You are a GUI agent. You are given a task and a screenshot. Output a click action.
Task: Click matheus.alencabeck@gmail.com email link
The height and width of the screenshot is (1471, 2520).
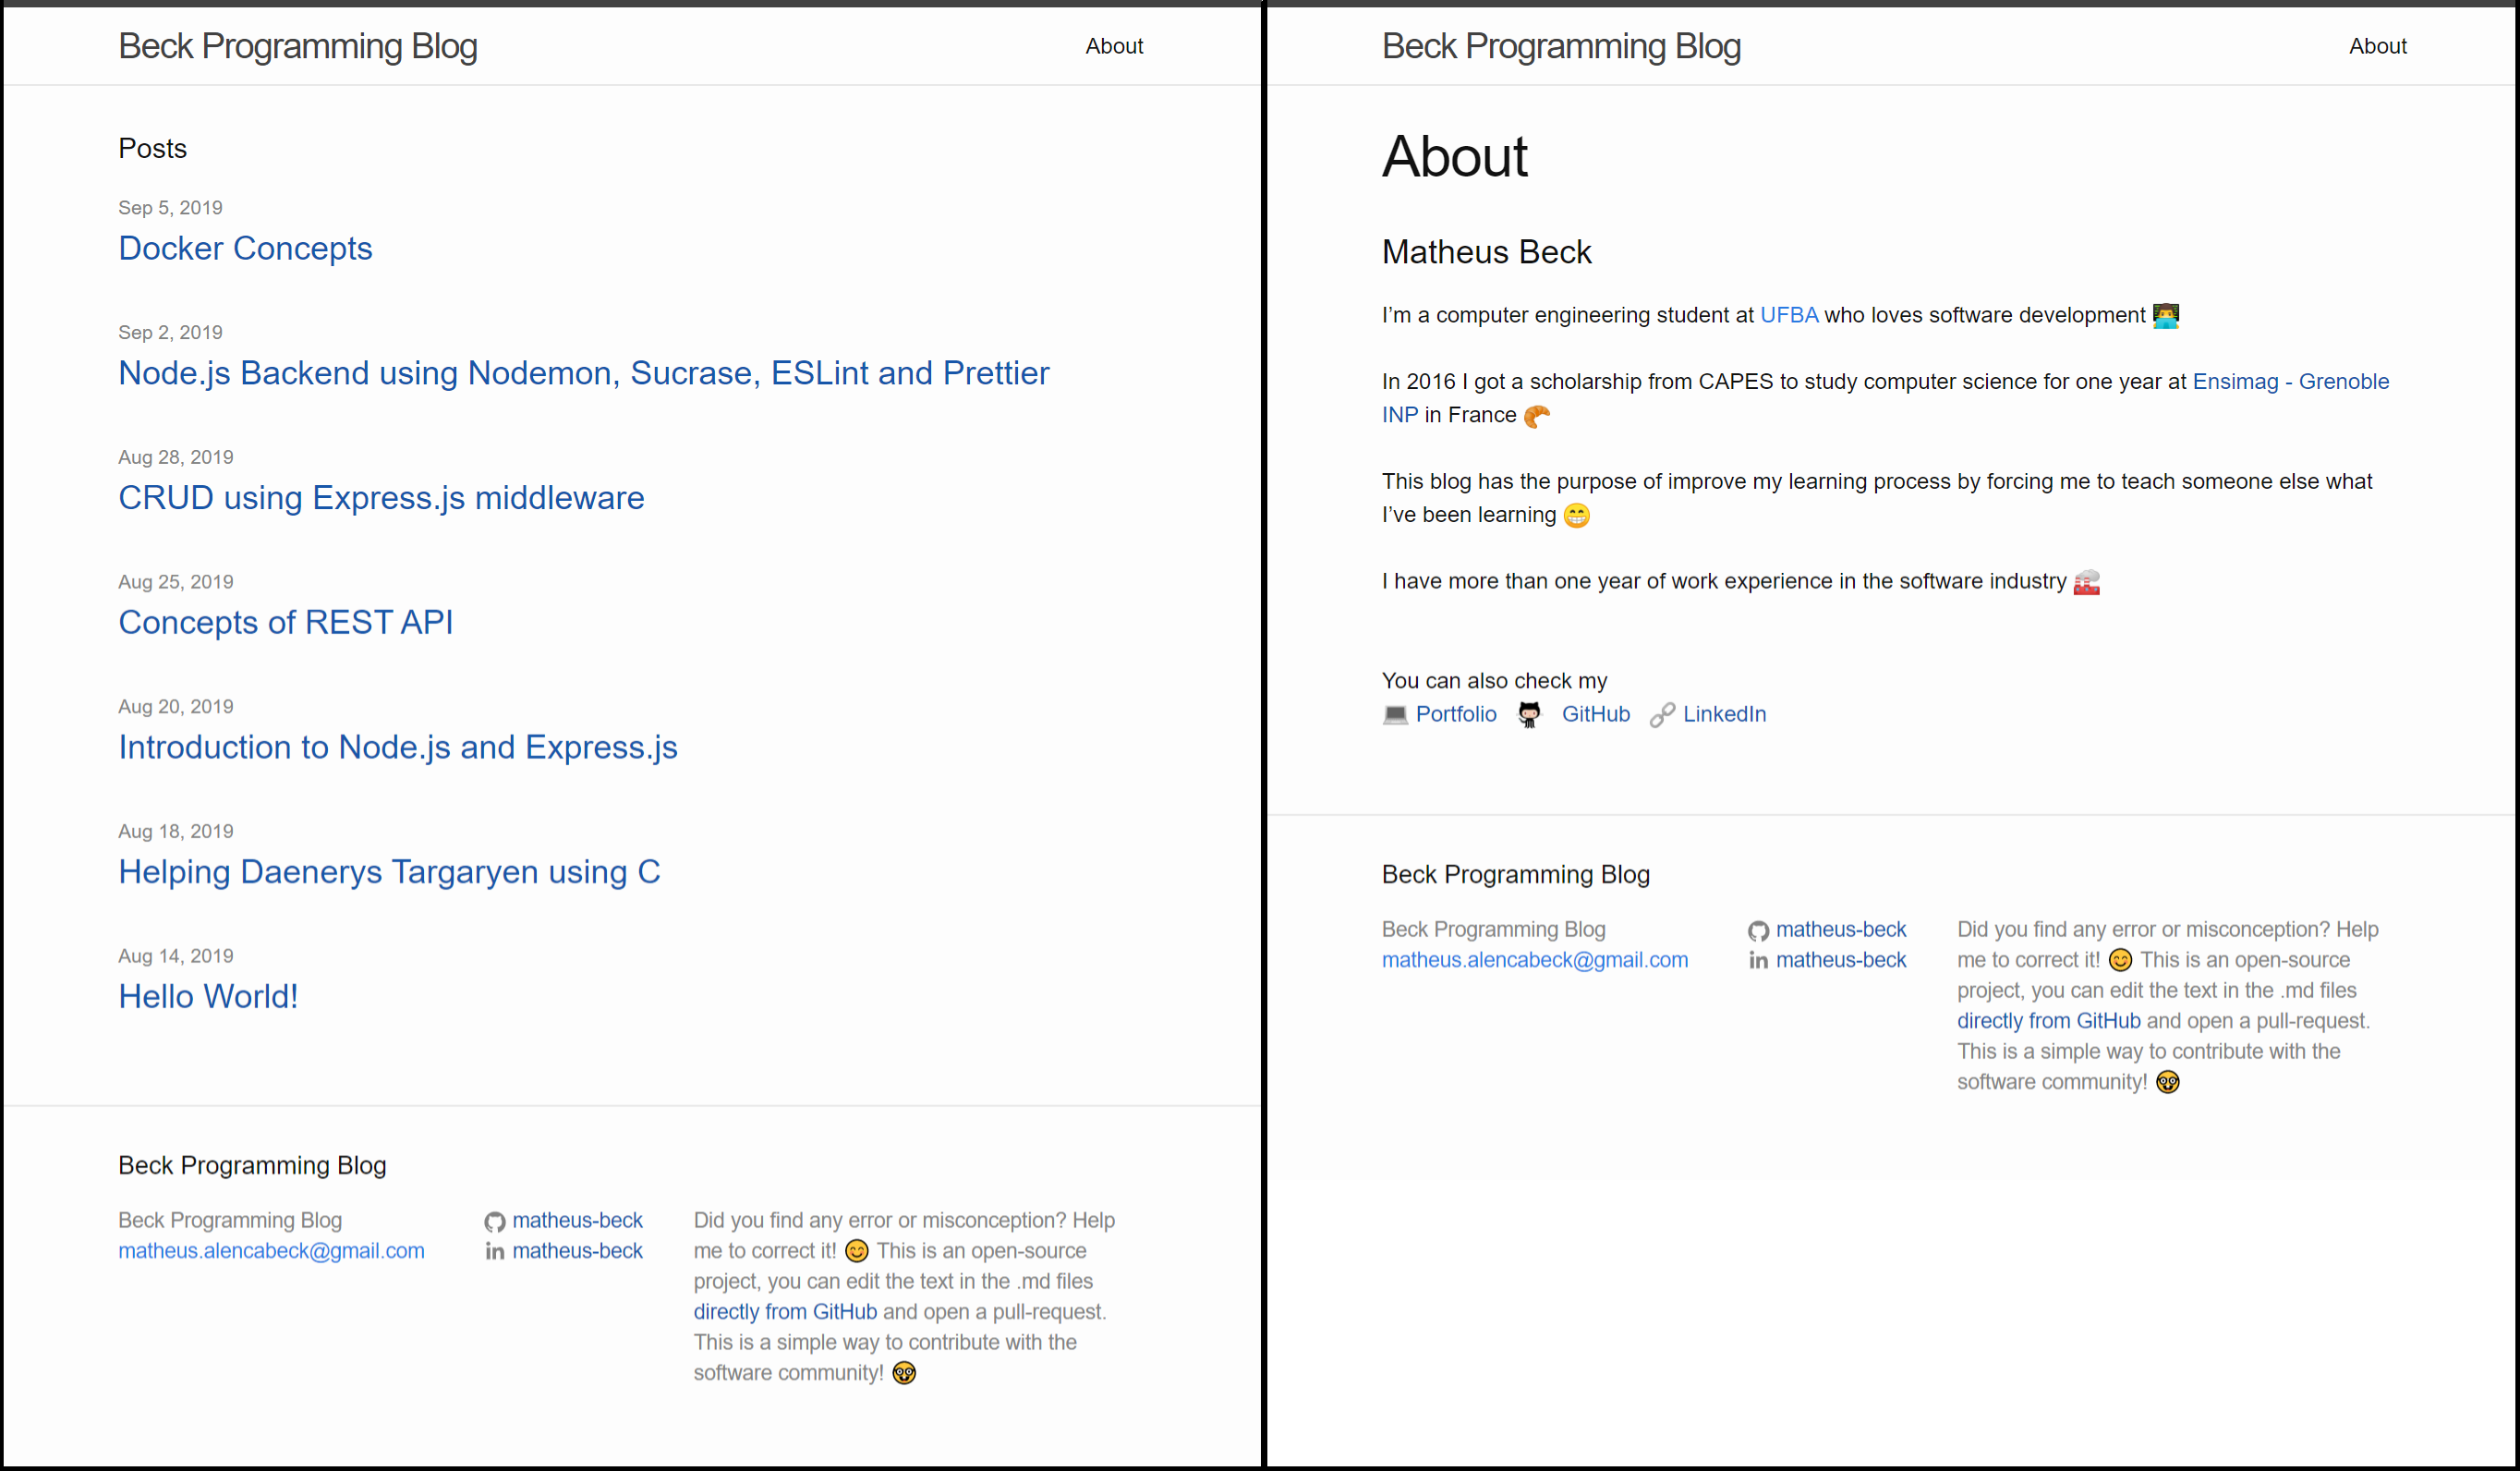(x=272, y=1250)
